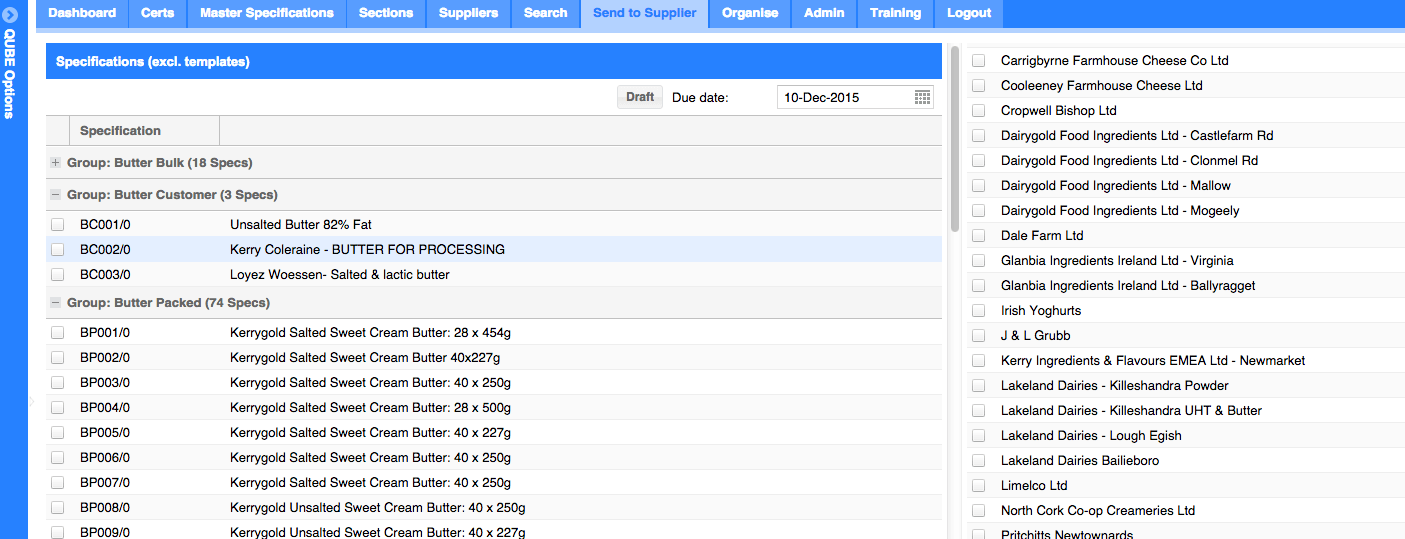Click spec code BP005/0
This screenshot has height=539, width=1405.
pyautogui.click(x=105, y=433)
